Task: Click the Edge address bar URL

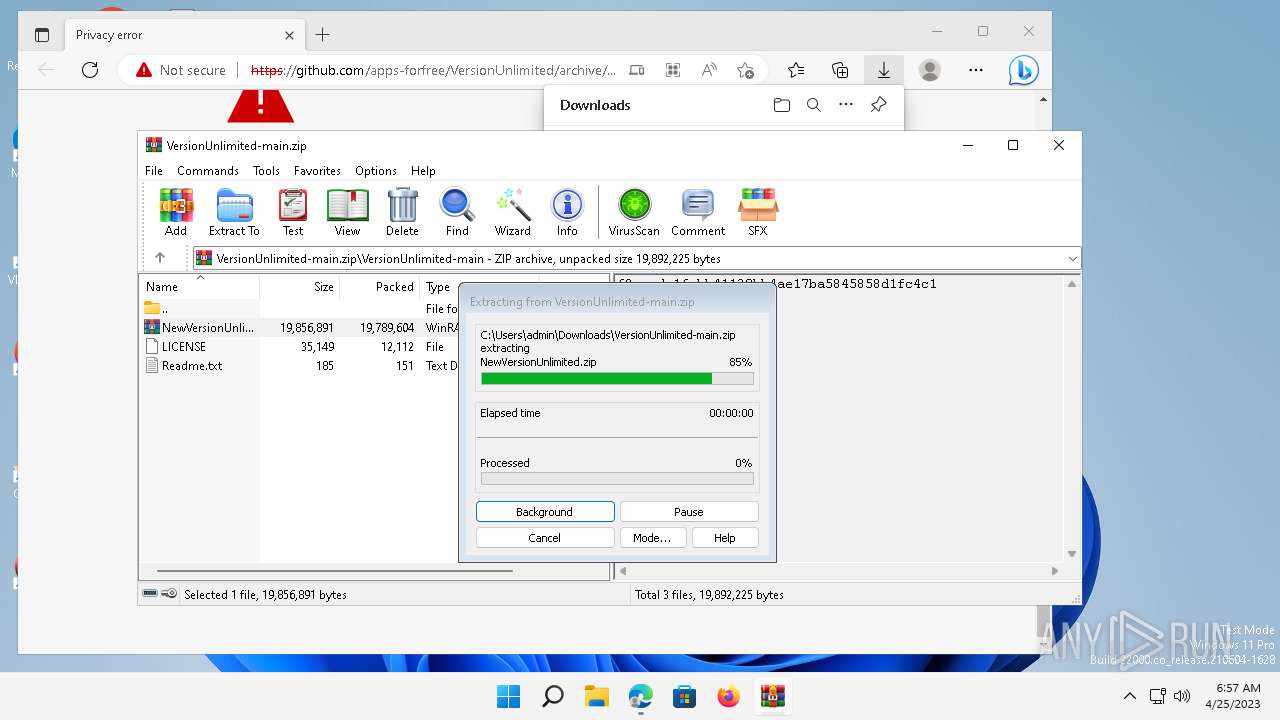Action: click(x=433, y=70)
